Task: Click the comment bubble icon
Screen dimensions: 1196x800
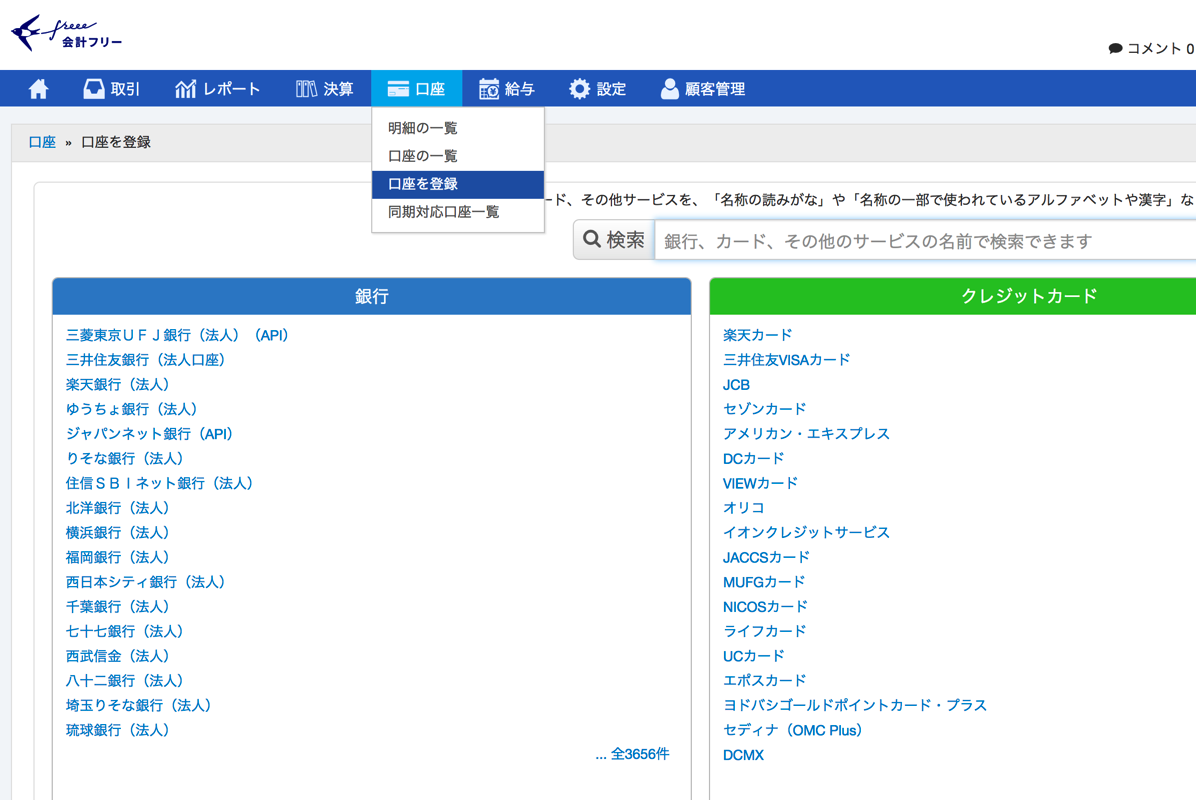Action: tap(1115, 49)
